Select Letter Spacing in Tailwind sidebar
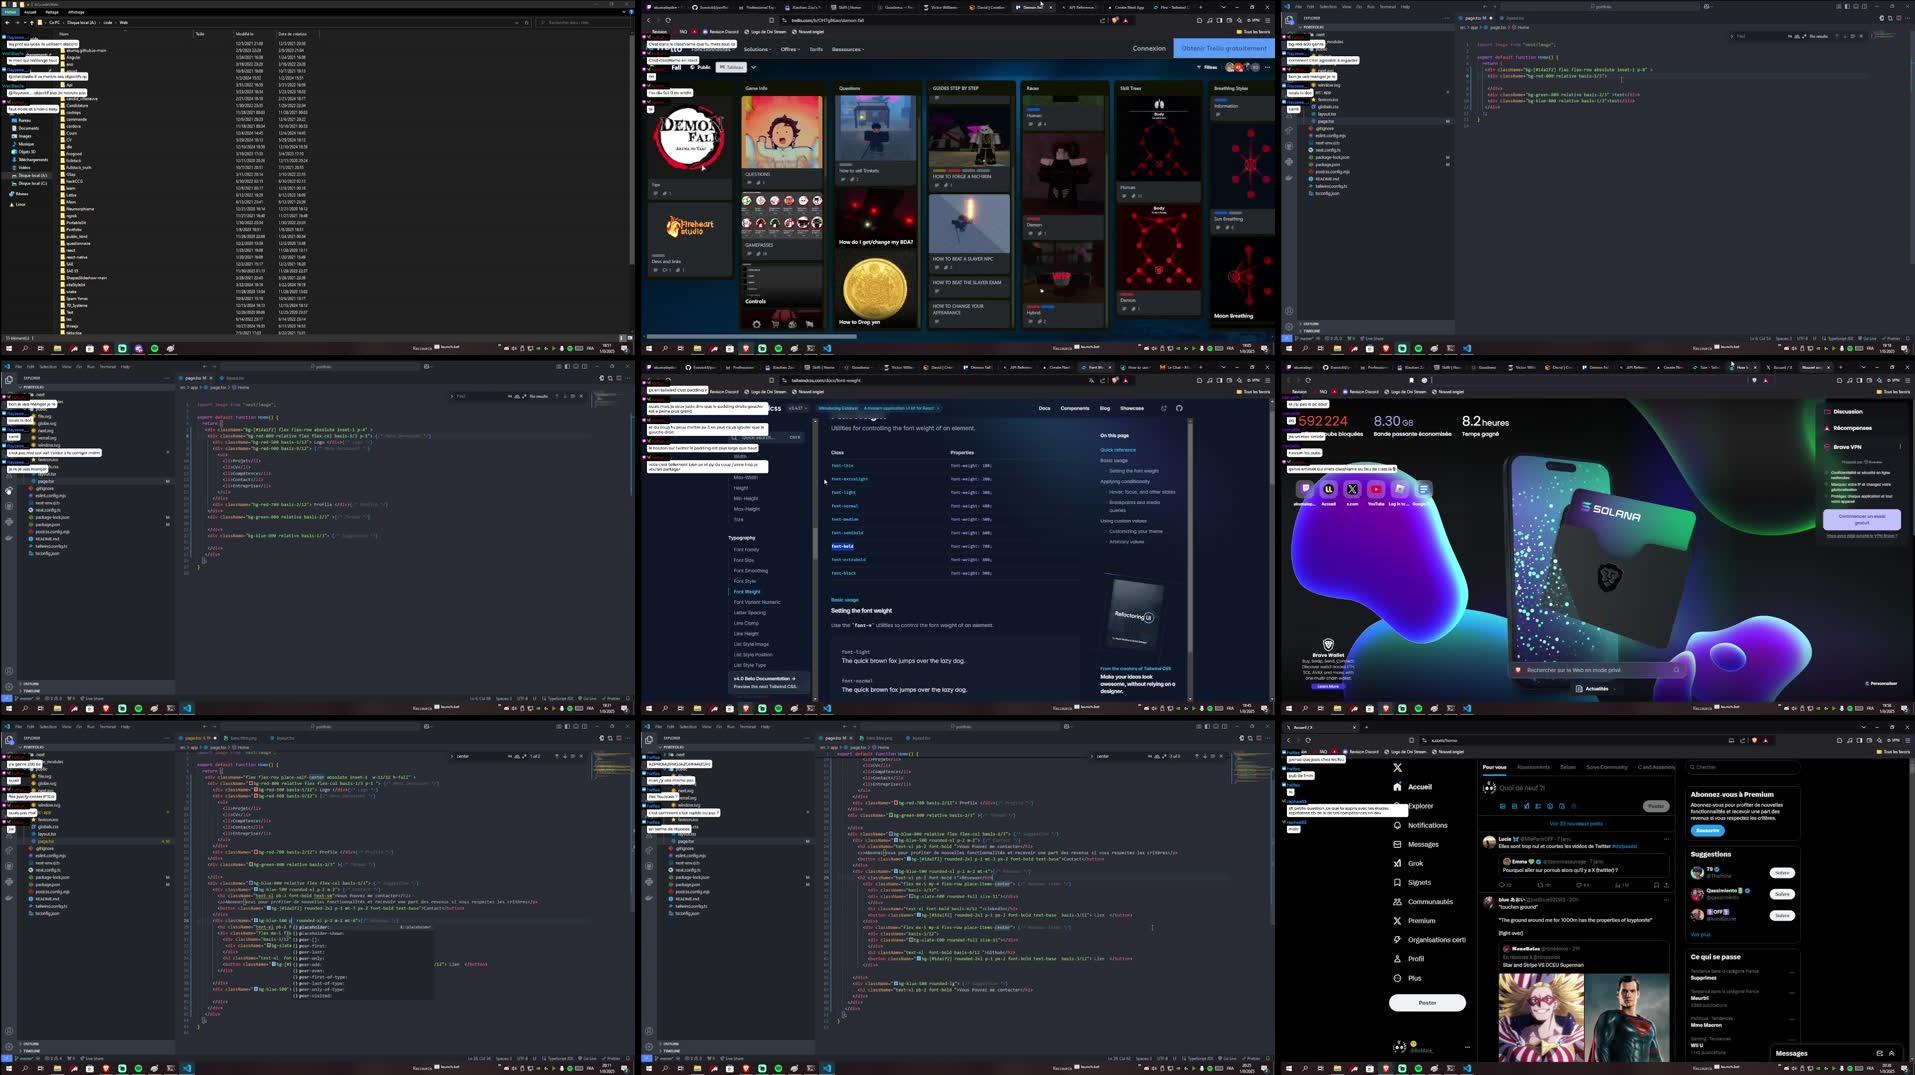The height and width of the screenshot is (1075, 1915). [749, 613]
